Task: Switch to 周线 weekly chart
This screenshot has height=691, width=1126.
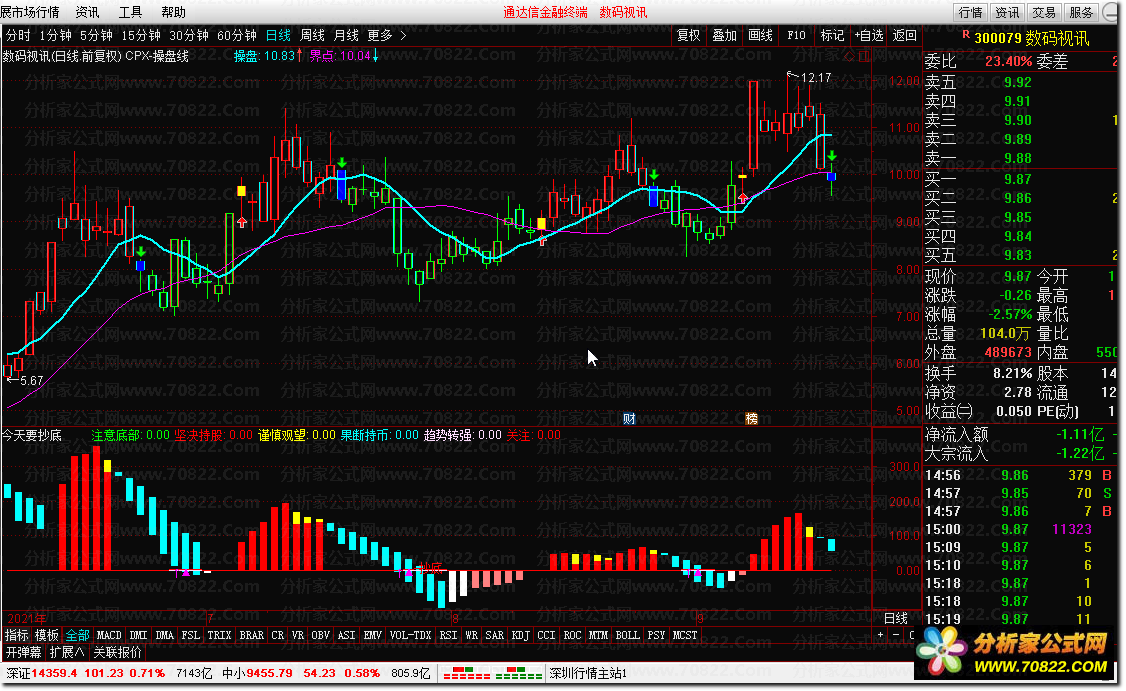Action: click(312, 35)
